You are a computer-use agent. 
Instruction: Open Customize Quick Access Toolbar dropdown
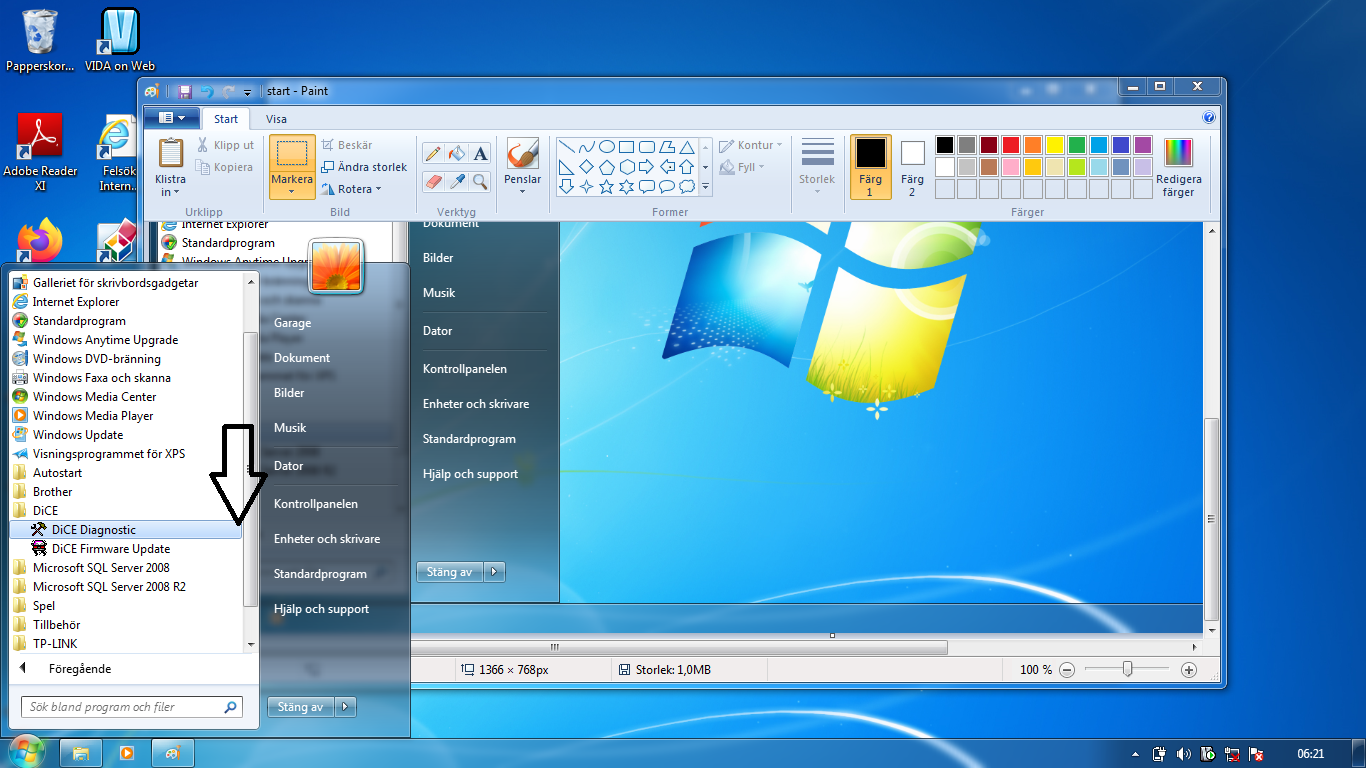[248, 92]
